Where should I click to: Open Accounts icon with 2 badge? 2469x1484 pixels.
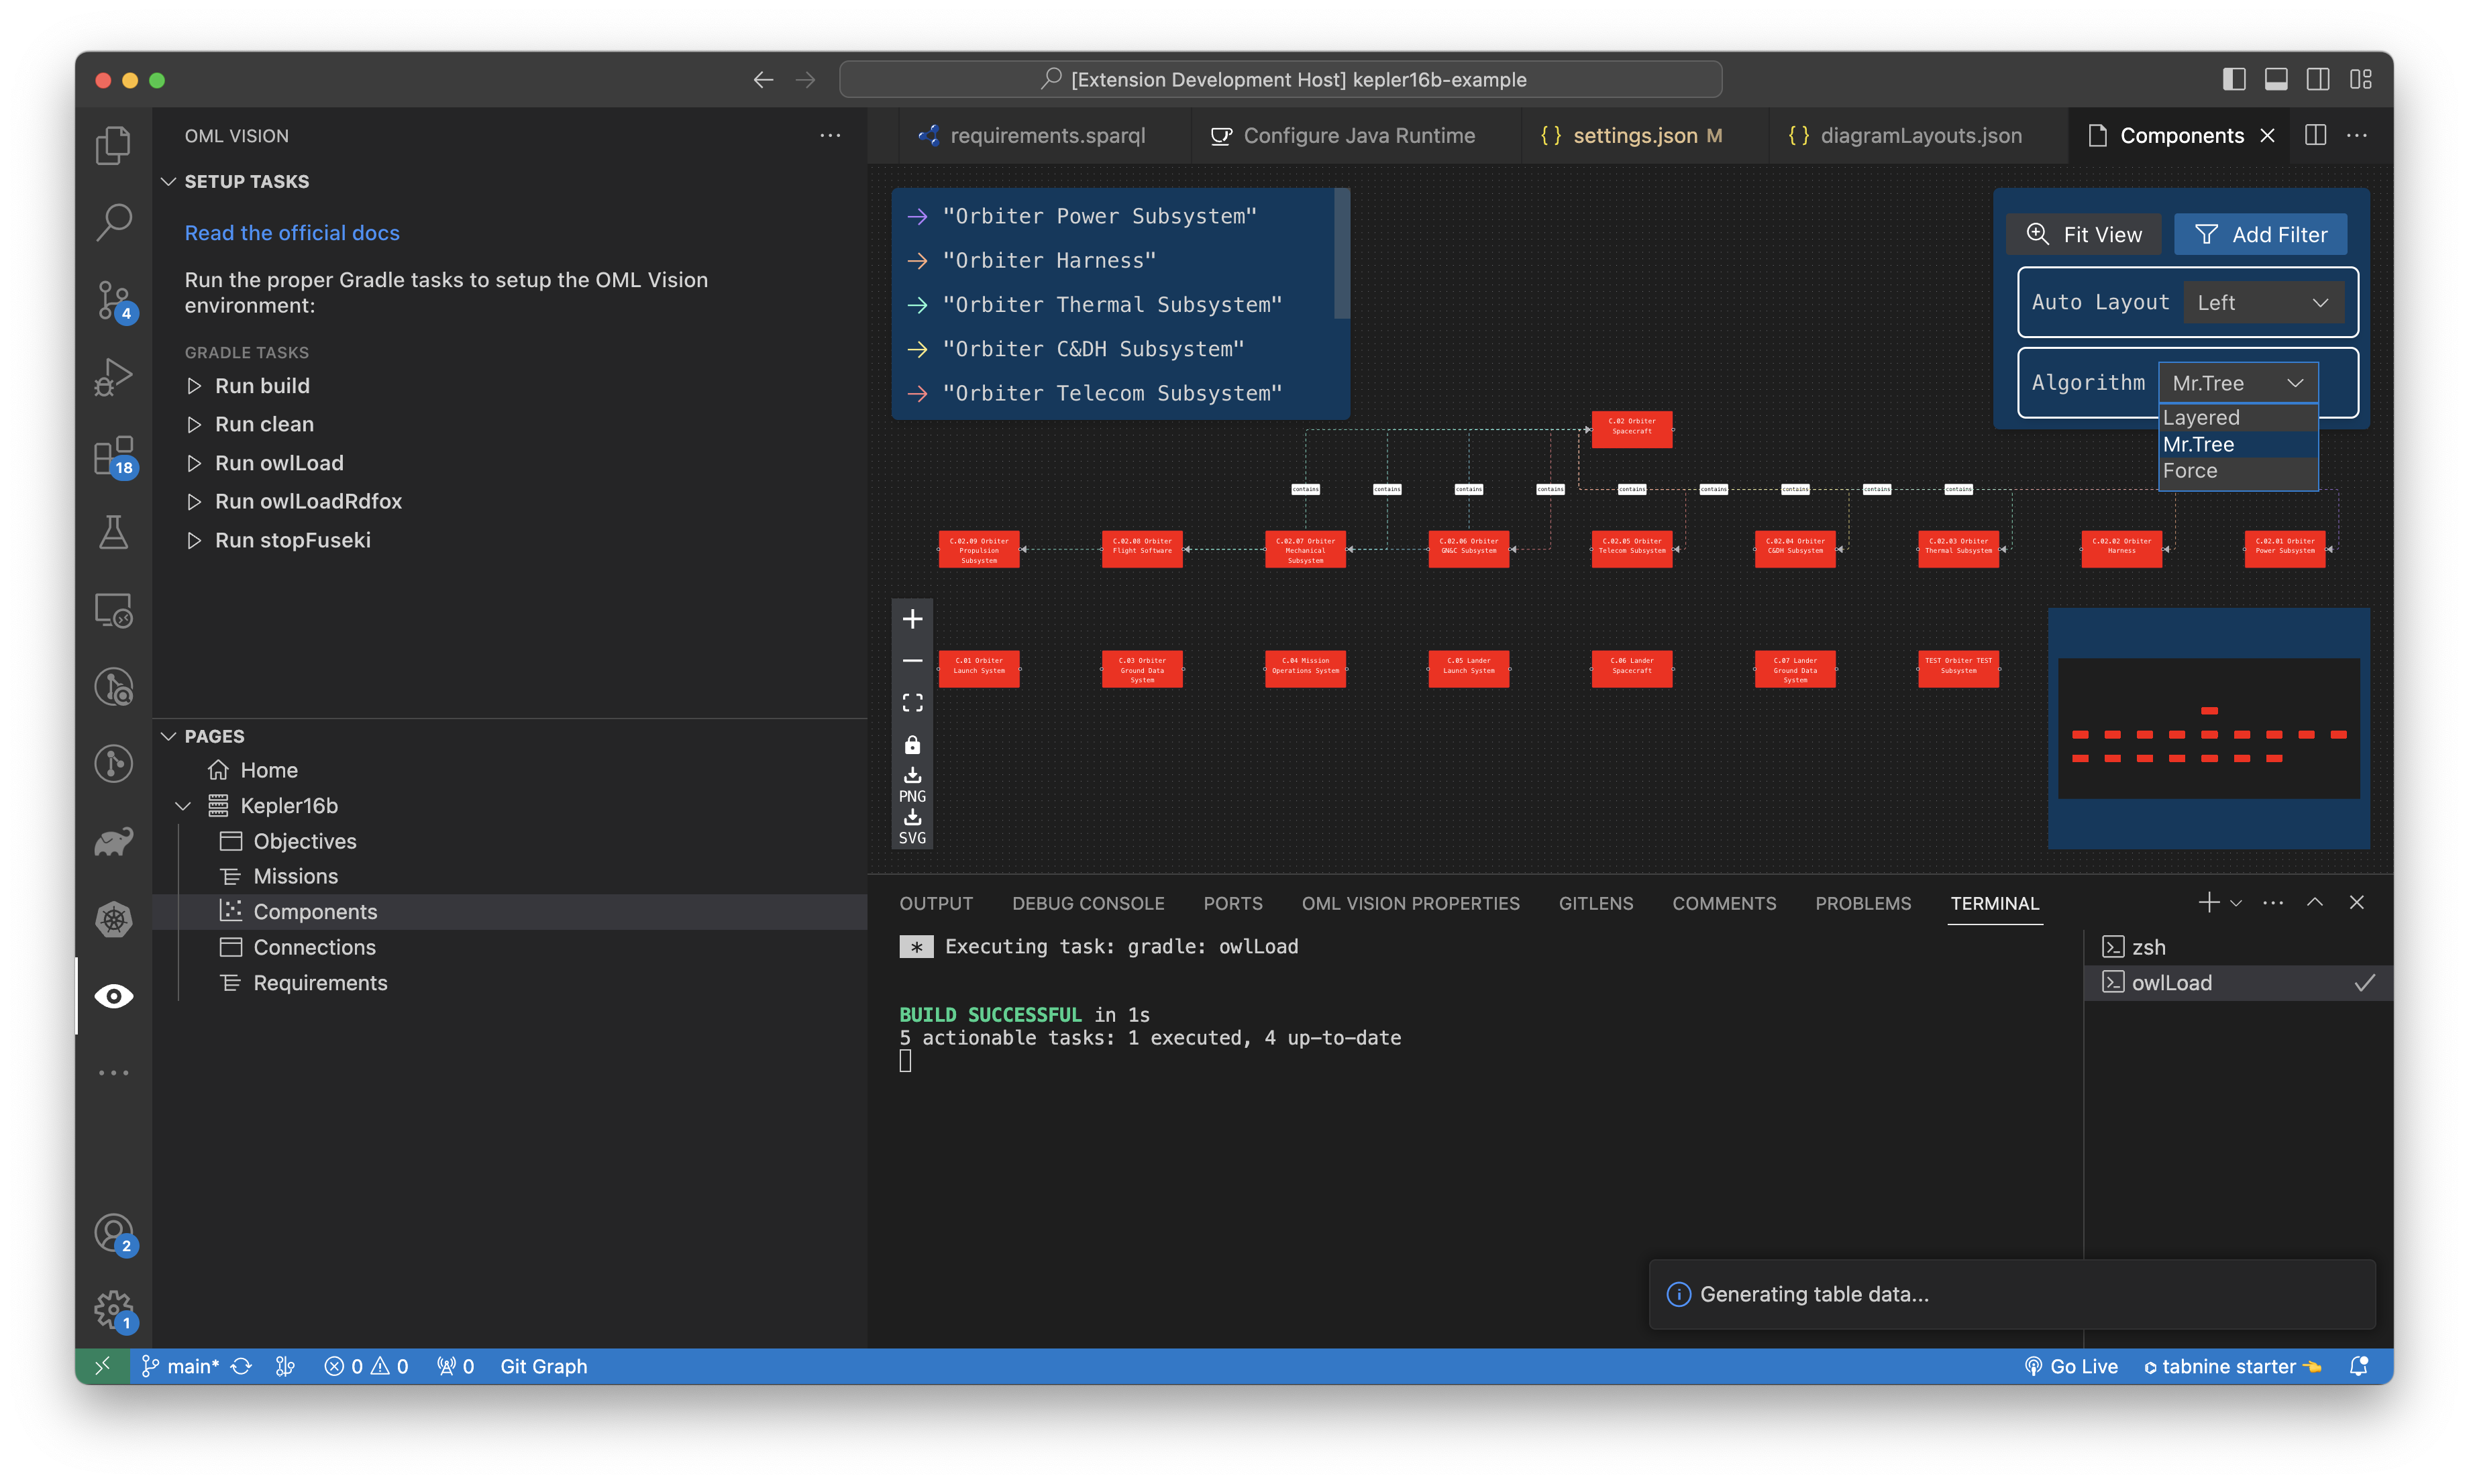point(113,1233)
